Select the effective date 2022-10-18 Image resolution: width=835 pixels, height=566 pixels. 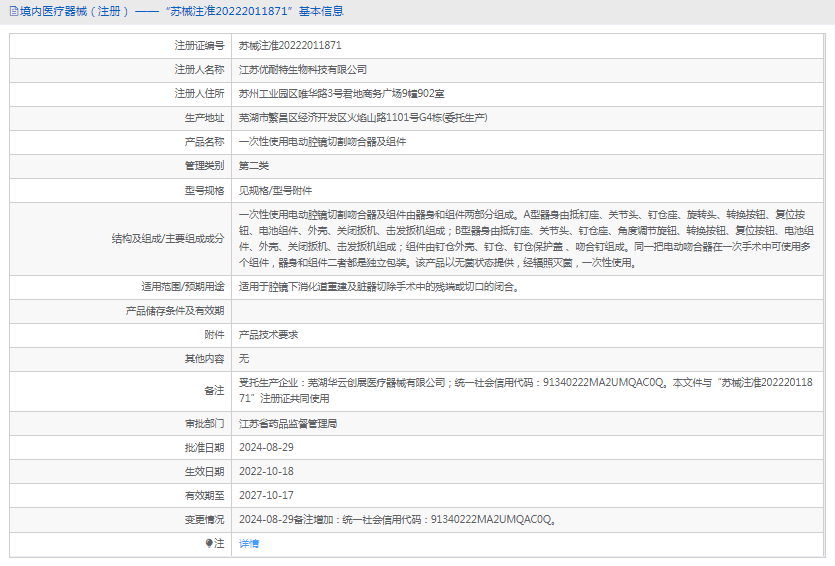[x=266, y=472]
